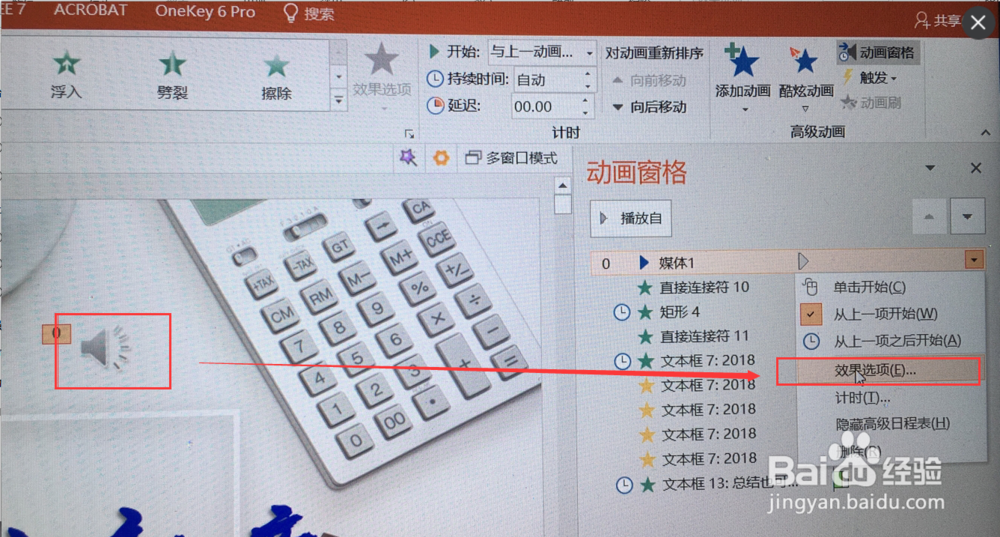Open the 触发 trigger dropdown
1000x537 pixels.
[x=871, y=78]
